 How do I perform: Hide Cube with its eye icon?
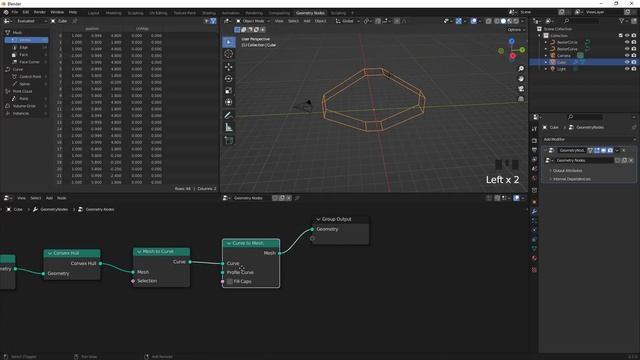(627, 62)
